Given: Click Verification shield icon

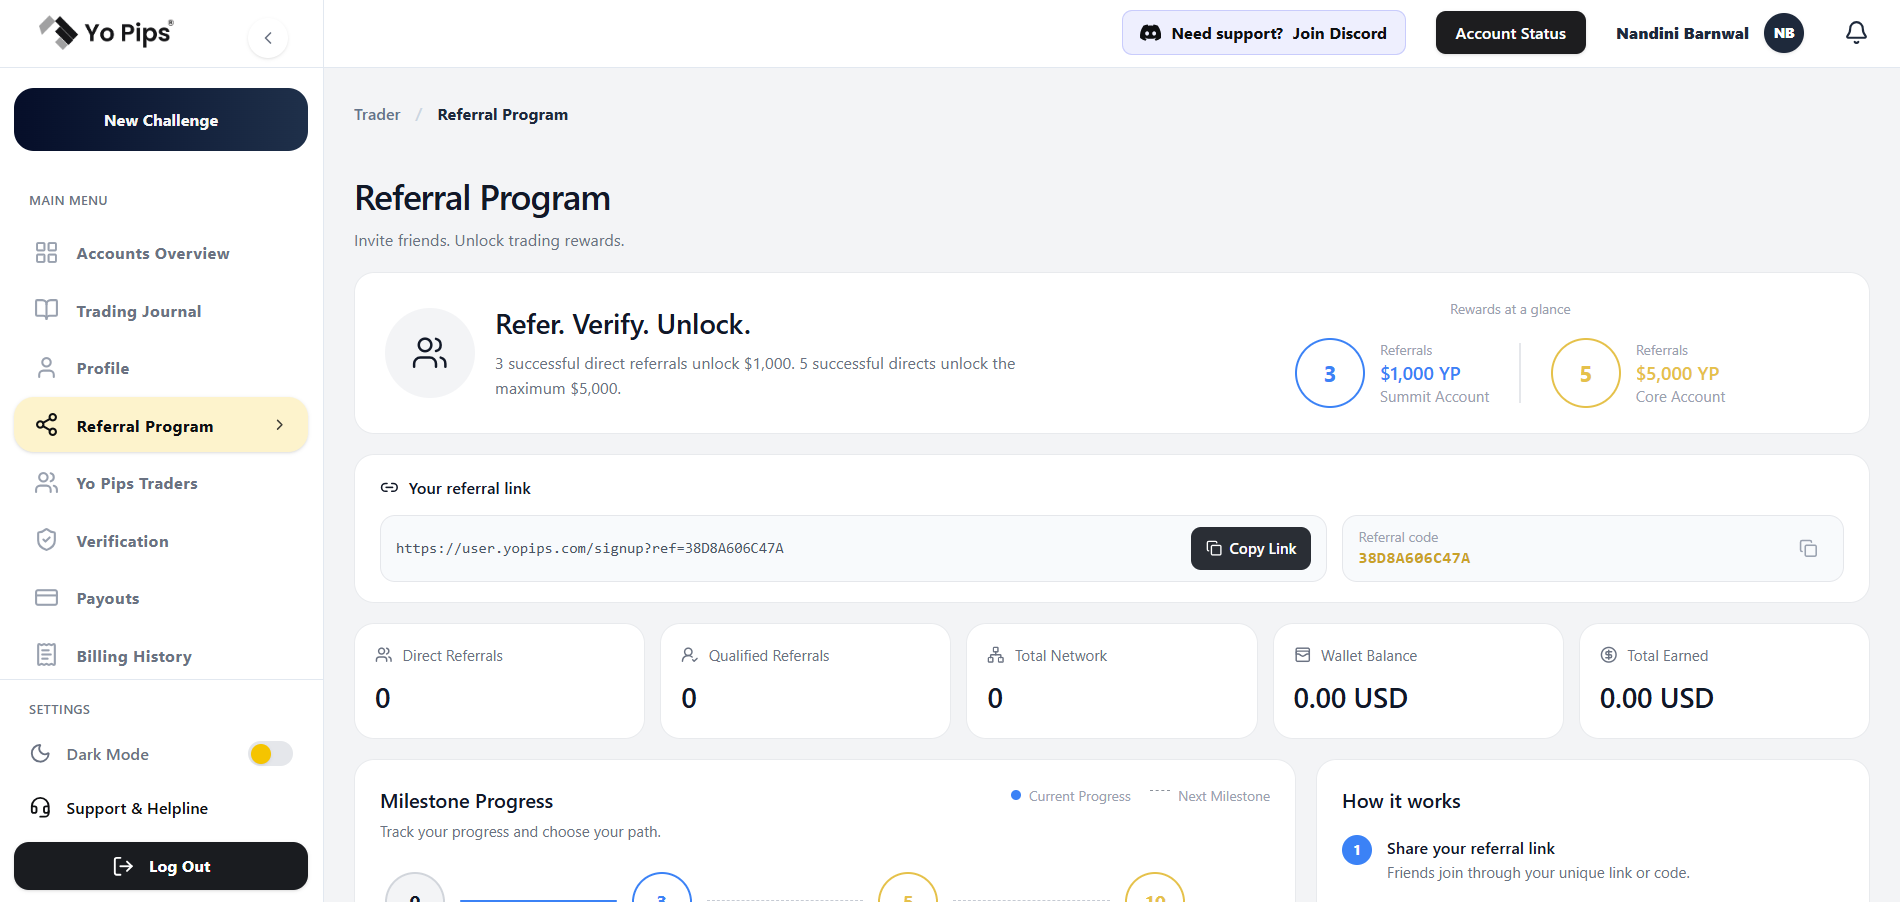Looking at the screenshot, I should (x=46, y=540).
